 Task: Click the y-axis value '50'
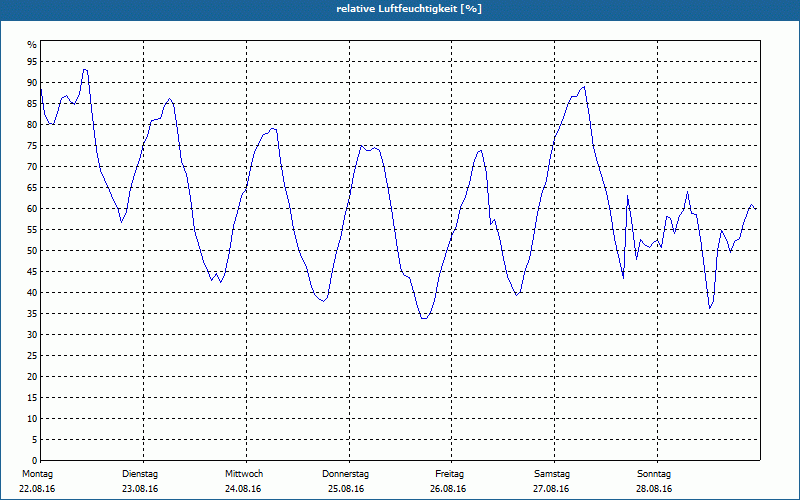(32, 251)
